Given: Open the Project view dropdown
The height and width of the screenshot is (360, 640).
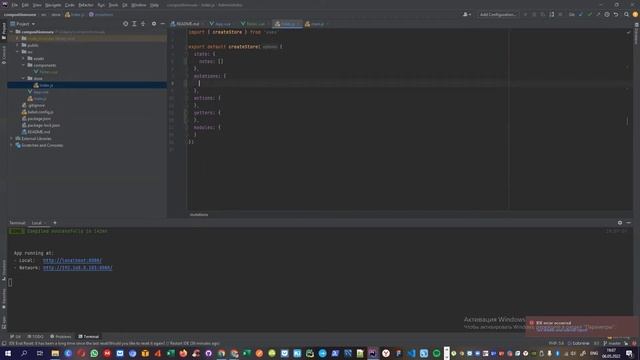Looking at the screenshot, I should 23,24.
